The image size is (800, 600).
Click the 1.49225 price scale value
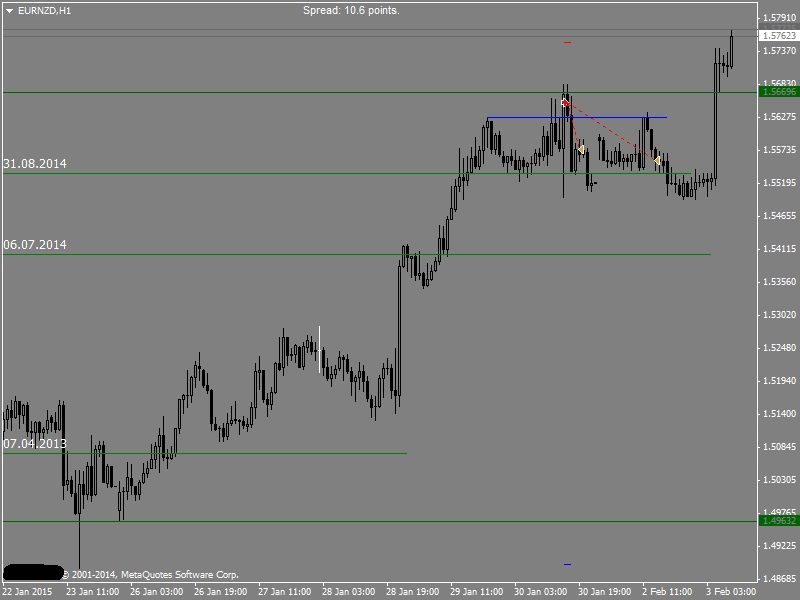coord(779,546)
